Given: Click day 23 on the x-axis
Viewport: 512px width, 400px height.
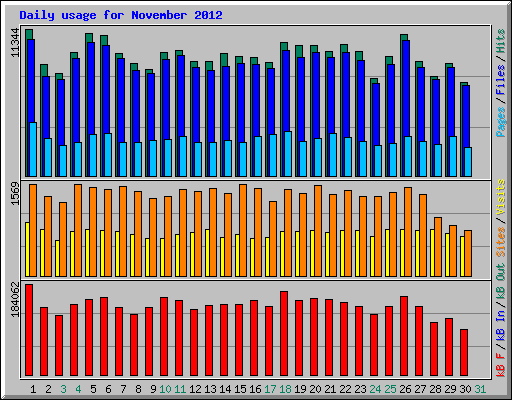Looking at the screenshot, I should point(360,389).
